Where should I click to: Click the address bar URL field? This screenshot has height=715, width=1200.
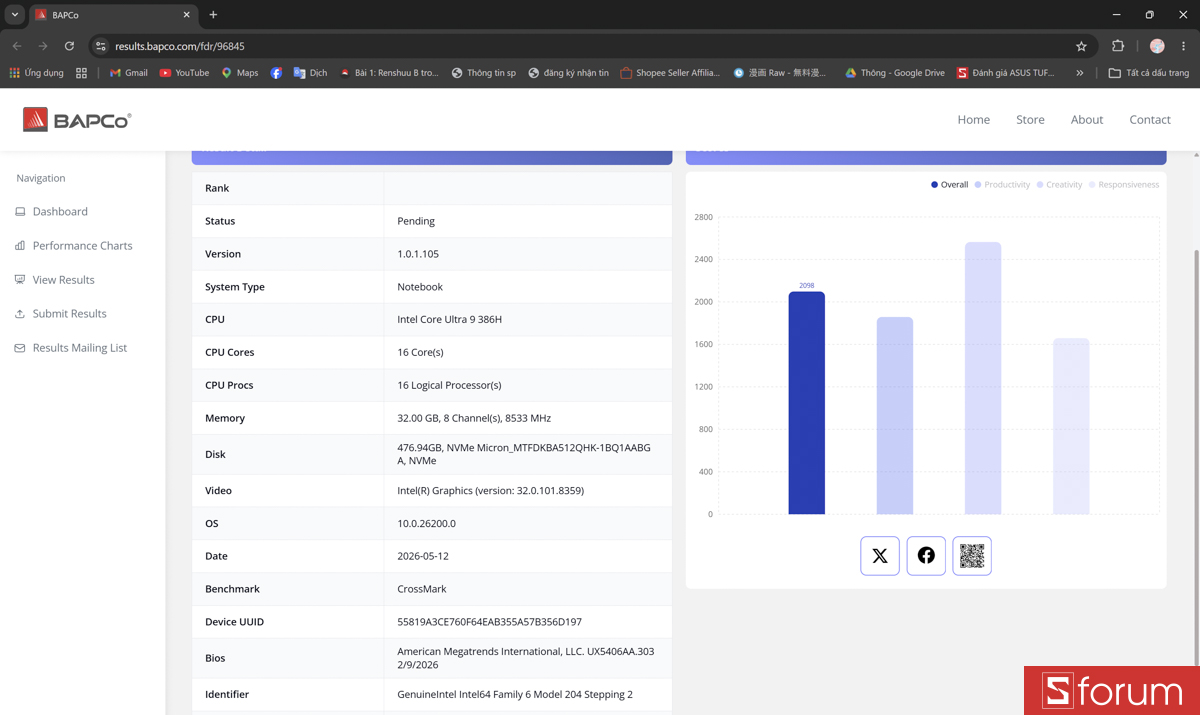click(590, 46)
